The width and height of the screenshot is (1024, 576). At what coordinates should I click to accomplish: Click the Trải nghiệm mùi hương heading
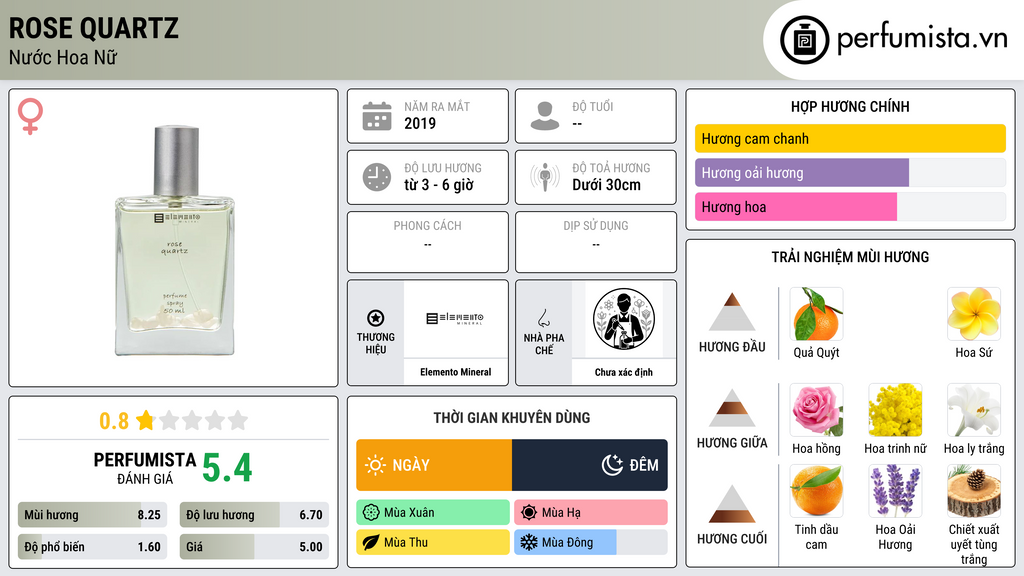click(x=850, y=257)
